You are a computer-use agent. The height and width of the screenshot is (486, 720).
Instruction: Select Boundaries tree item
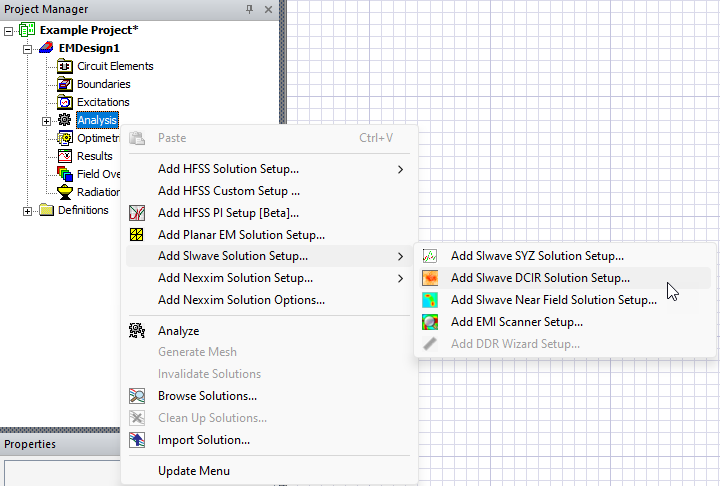(104, 84)
